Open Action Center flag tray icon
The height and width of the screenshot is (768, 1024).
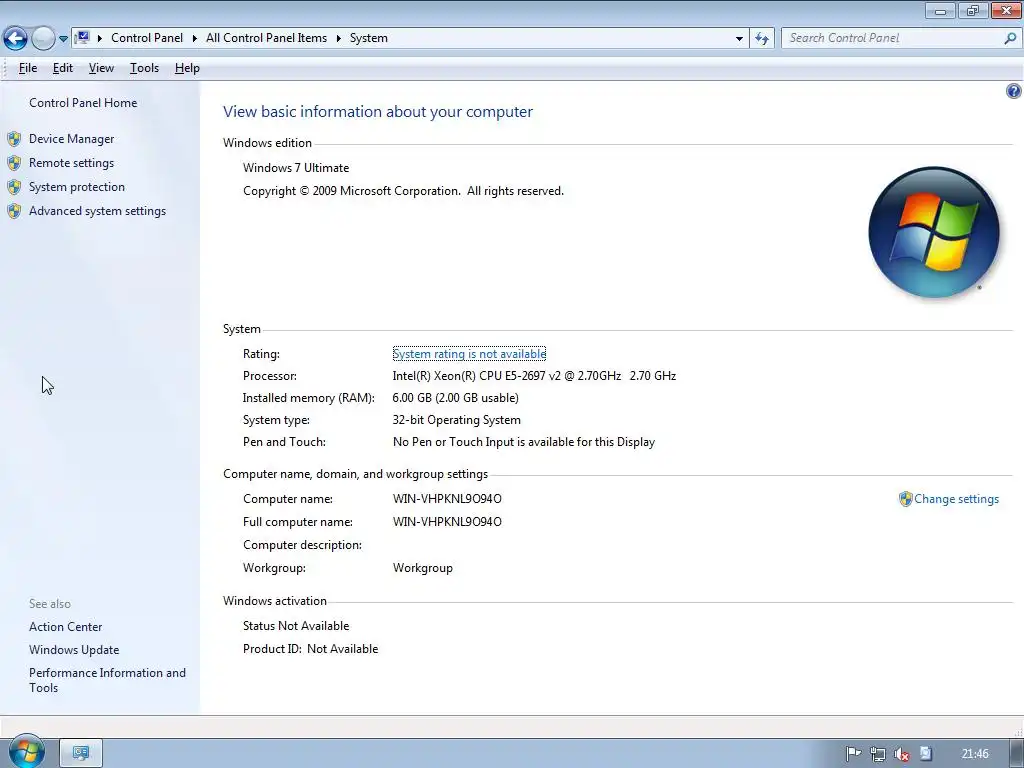tap(853, 754)
